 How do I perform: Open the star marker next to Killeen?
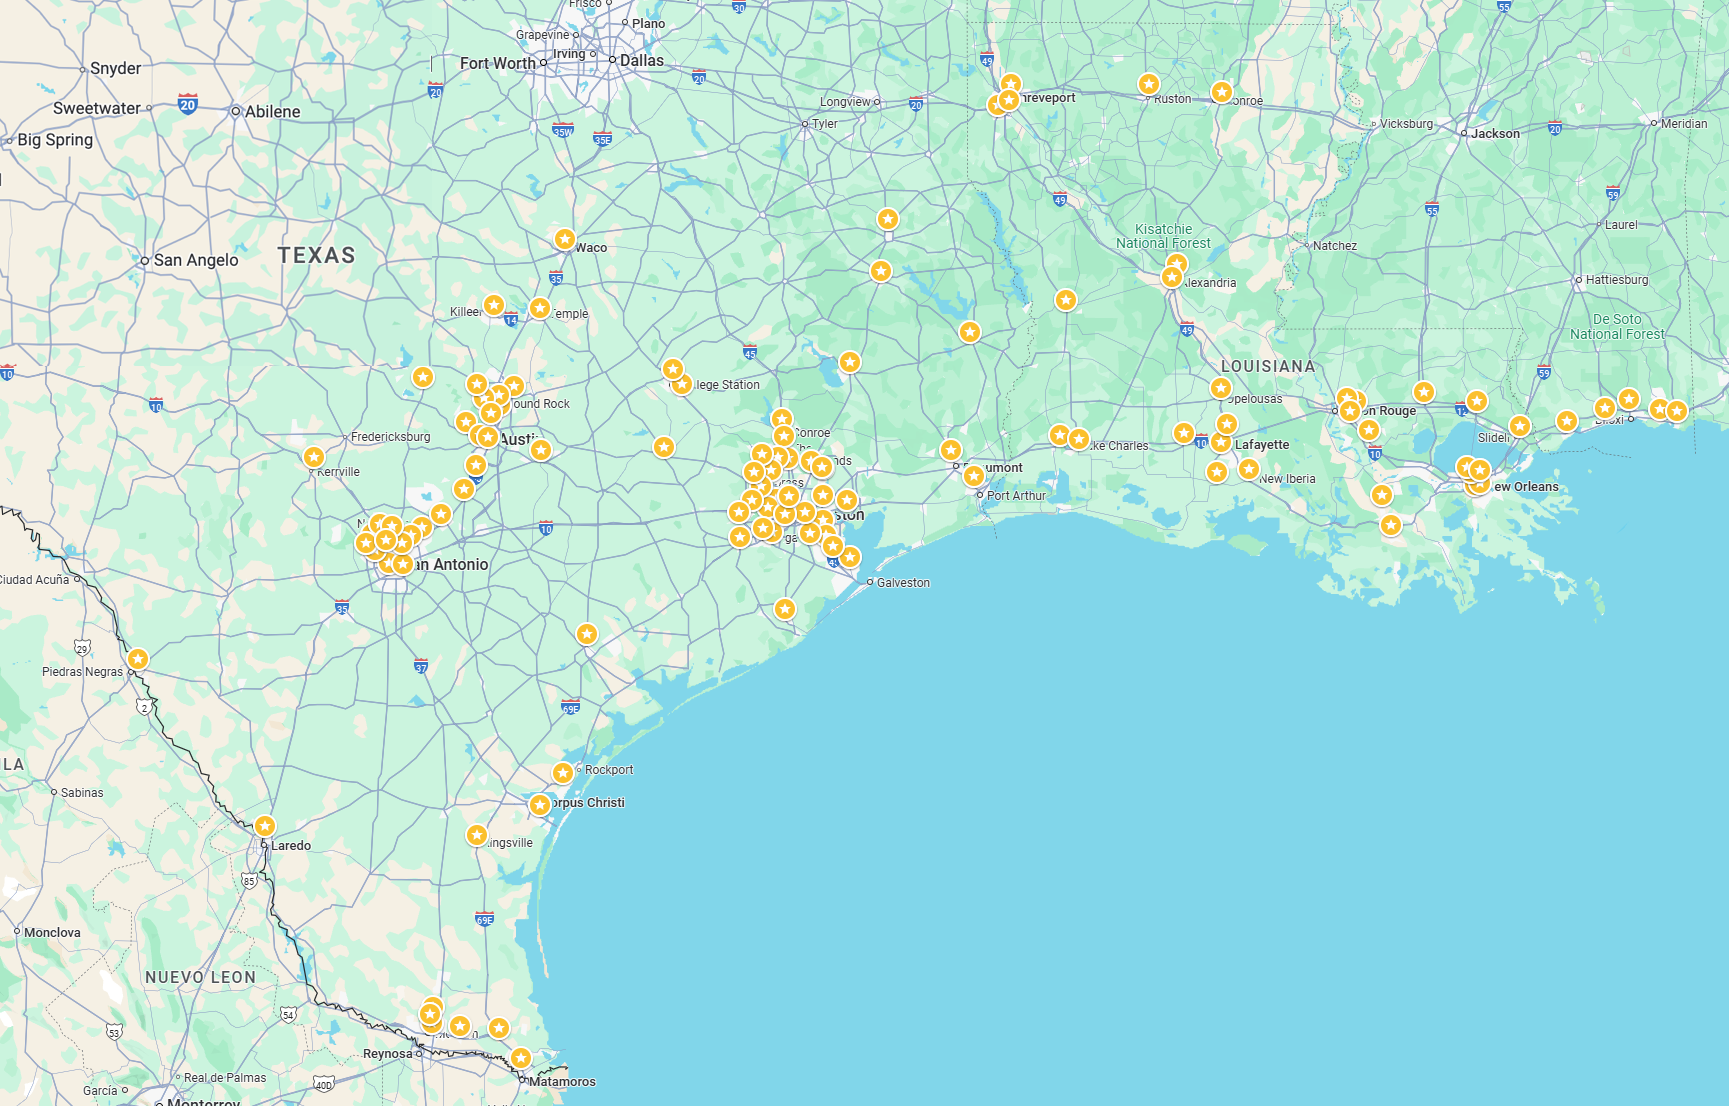pyautogui.click(x=494, y=305)
